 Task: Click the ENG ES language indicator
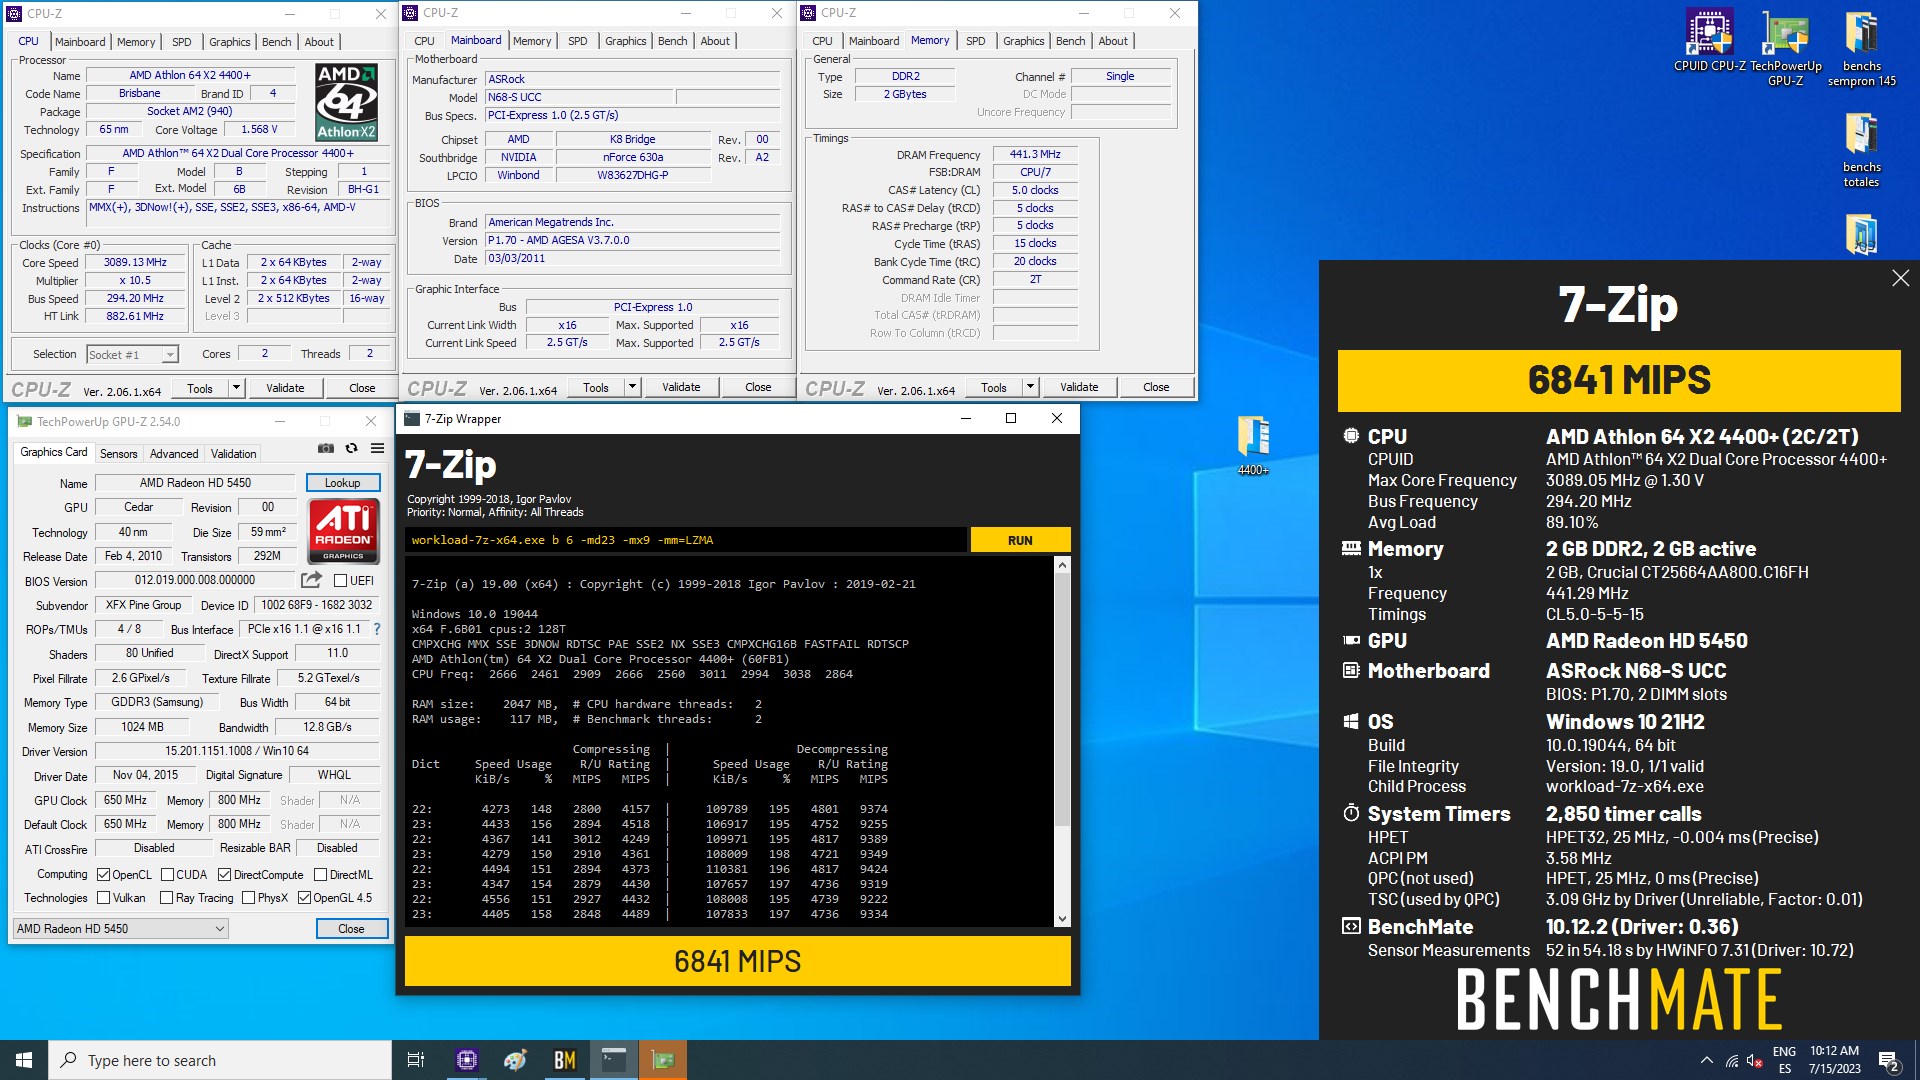tap(1784, 1060)
